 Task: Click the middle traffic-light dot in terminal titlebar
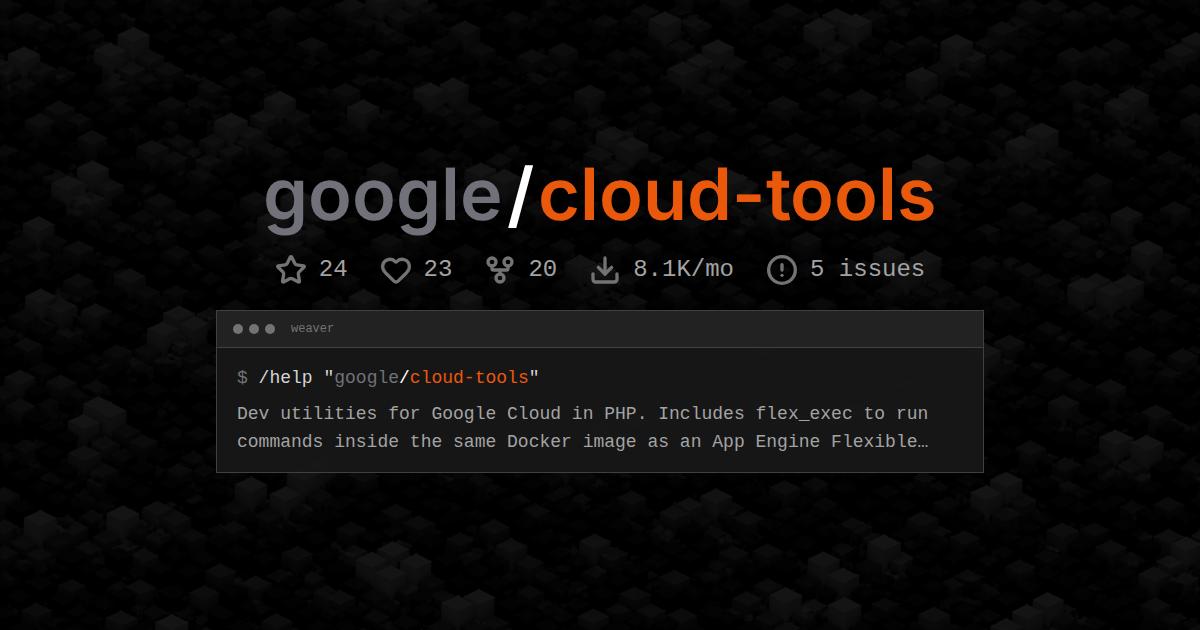pyautogui.click(x=253, y=328)
